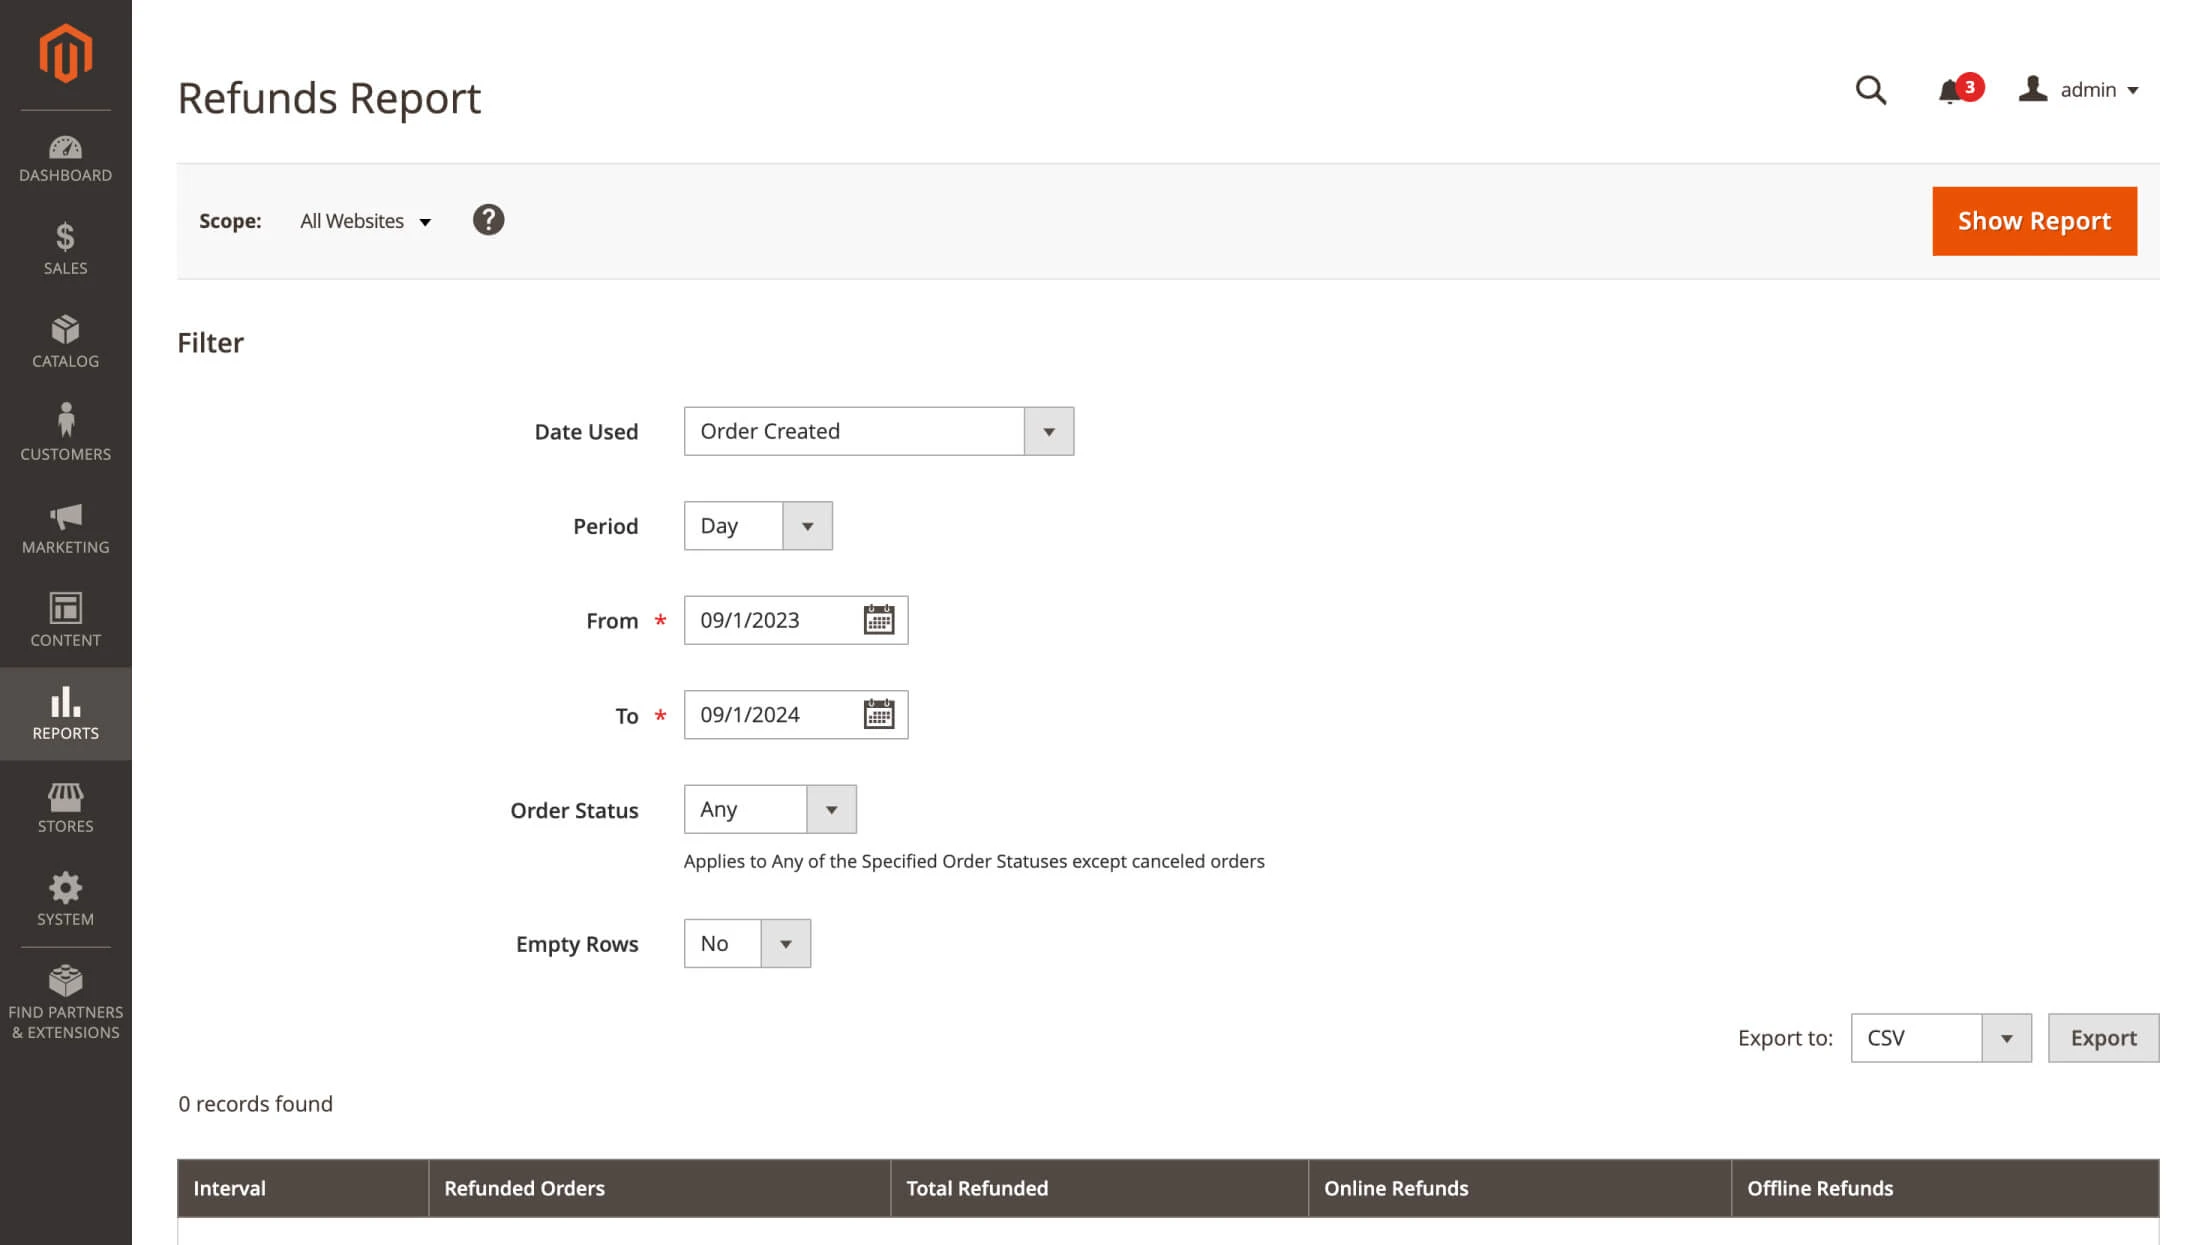Viewport: 2205px width, 1245px height.
Task: Click the scope help question mark icon
Action: click(x=488, y=220)
